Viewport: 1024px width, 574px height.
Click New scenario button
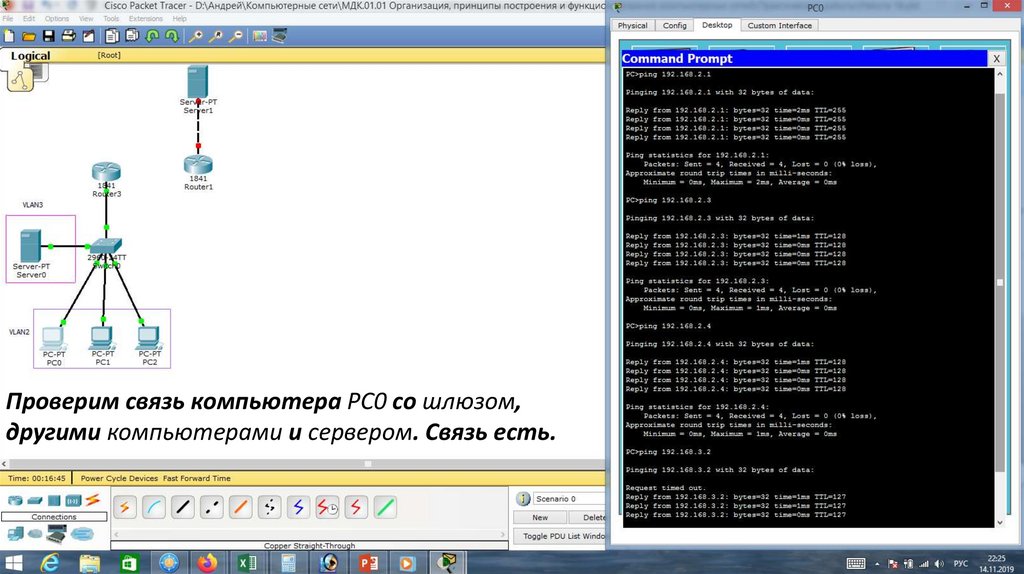(539, 518)
